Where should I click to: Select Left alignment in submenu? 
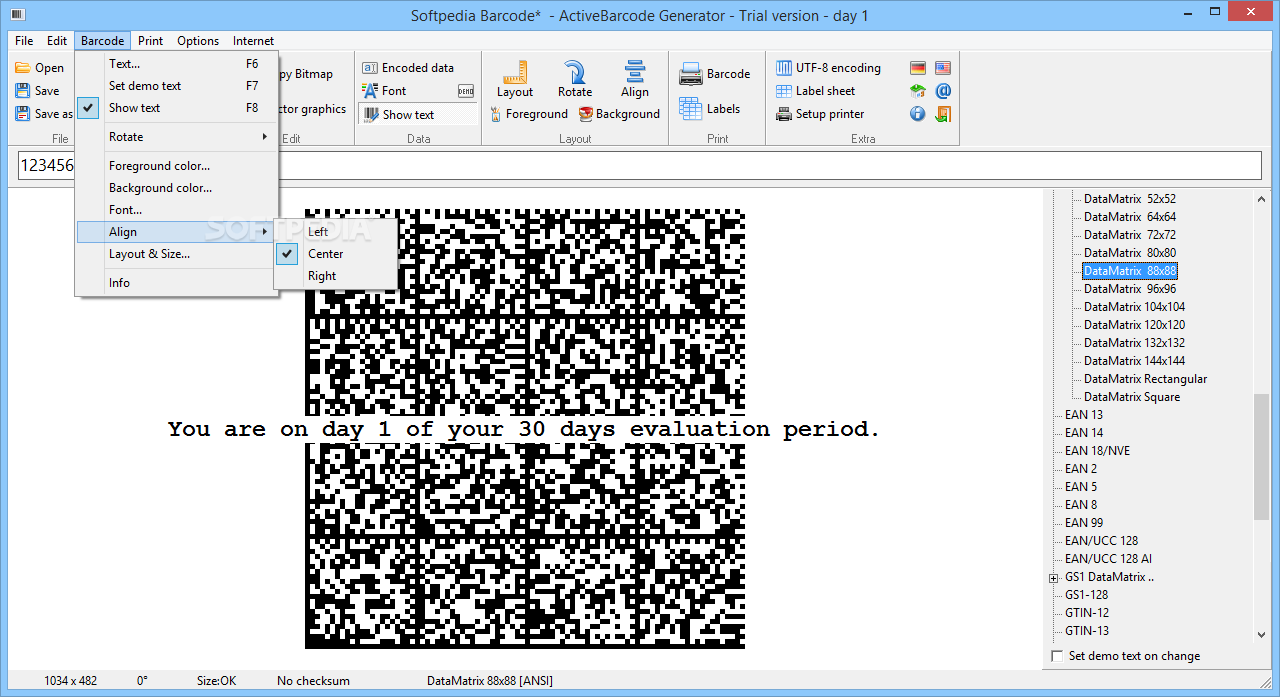336,232
